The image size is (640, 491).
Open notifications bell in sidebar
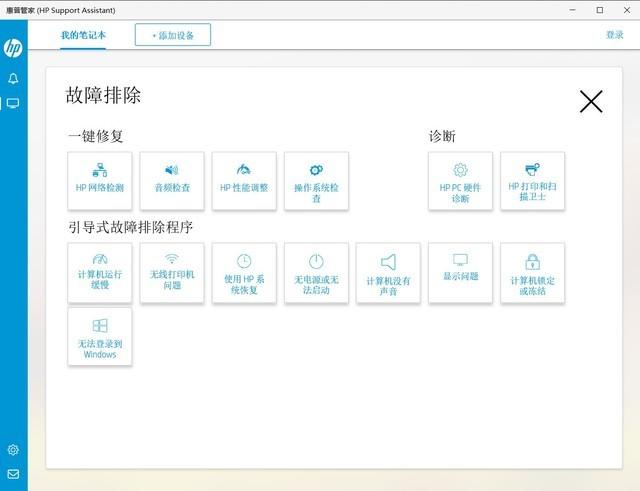coord(13,78)
